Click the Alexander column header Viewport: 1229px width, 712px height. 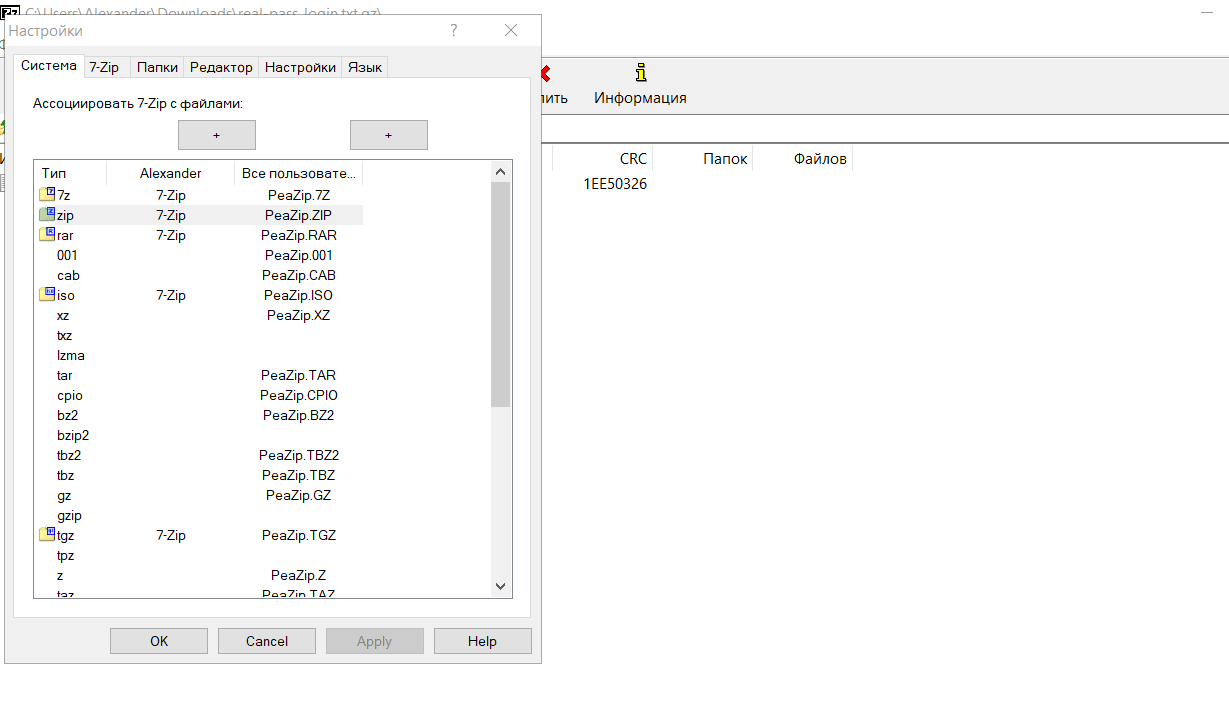point(170,173)
